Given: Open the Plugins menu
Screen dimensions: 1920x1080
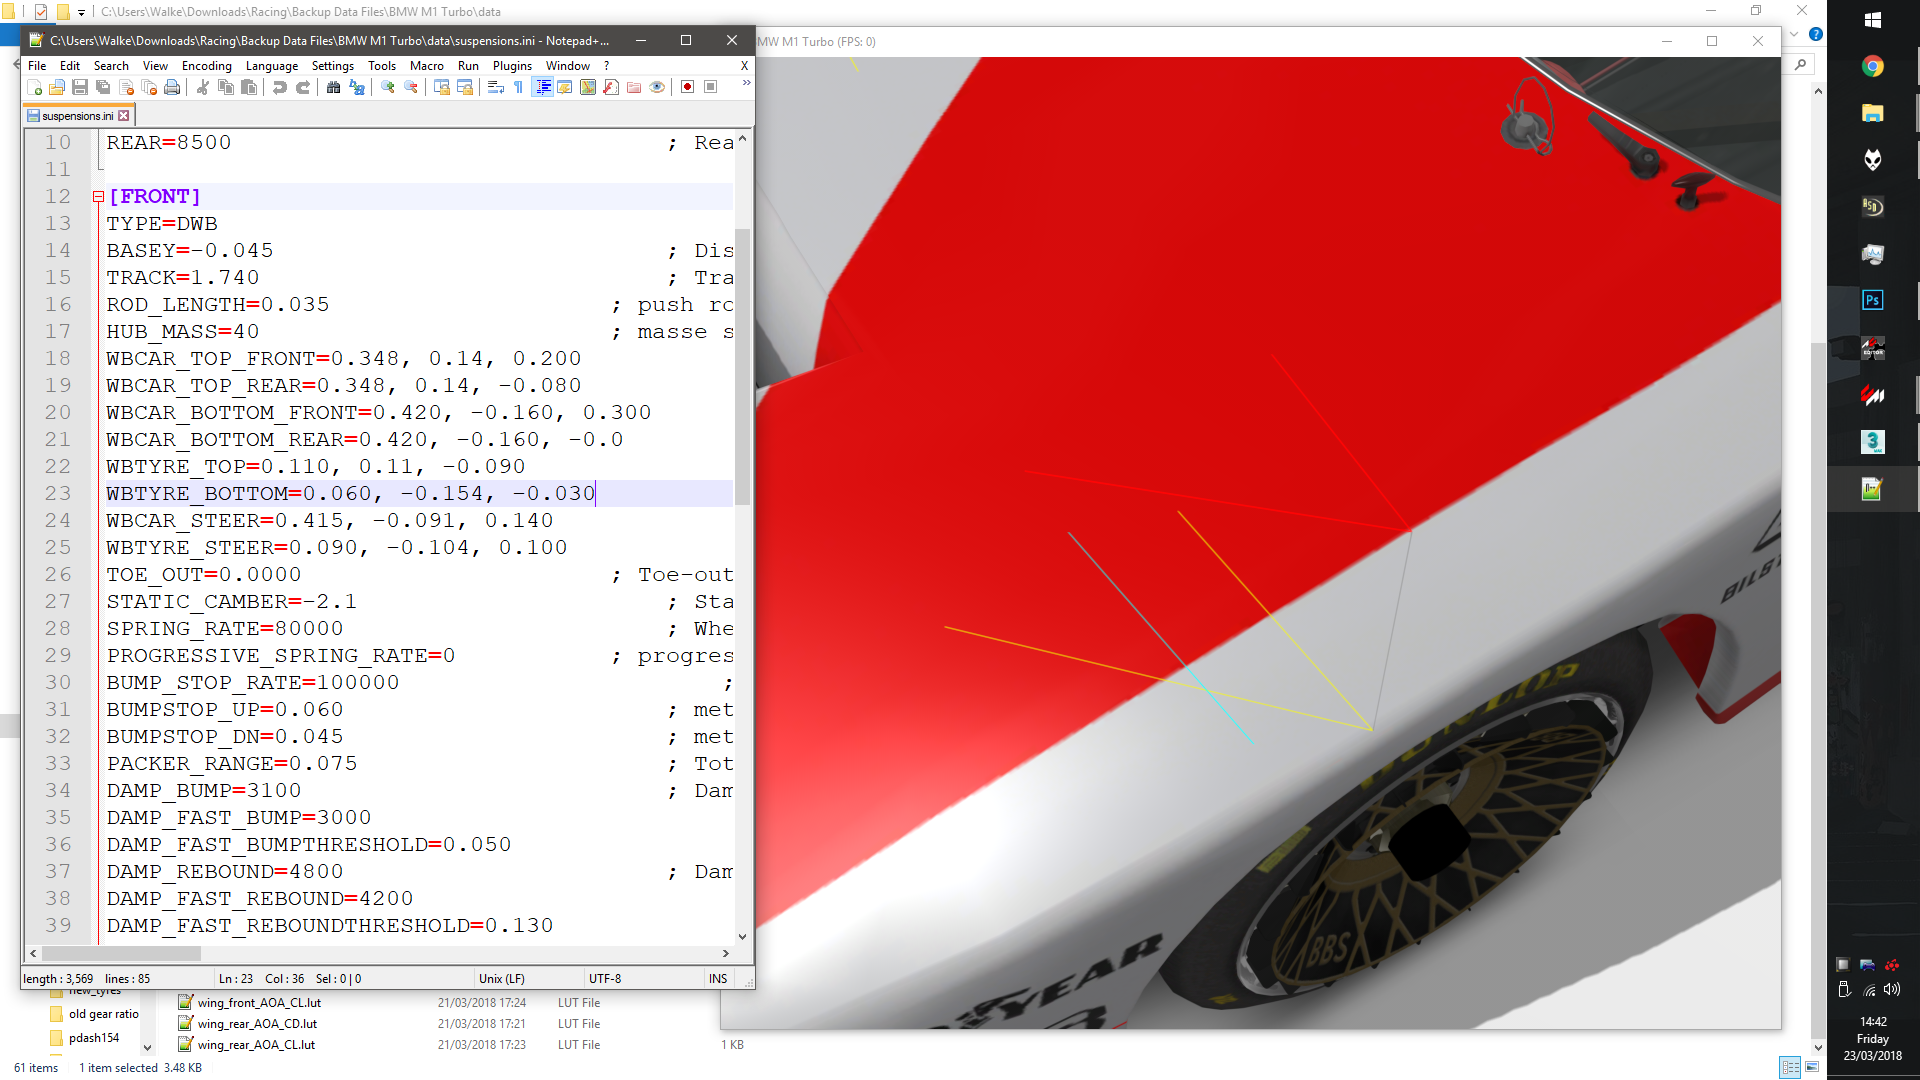Looking at the screenshot, I should tap(512, 66).
